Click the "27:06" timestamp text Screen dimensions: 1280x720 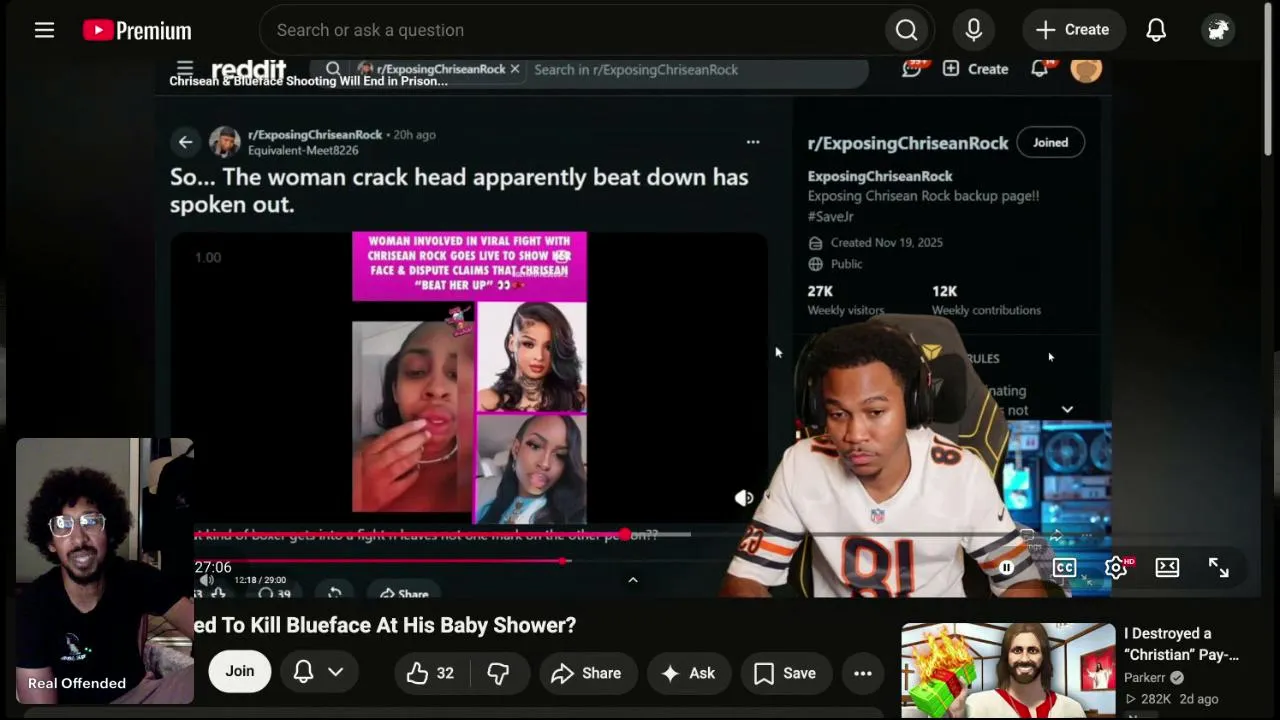click(213, 567)
